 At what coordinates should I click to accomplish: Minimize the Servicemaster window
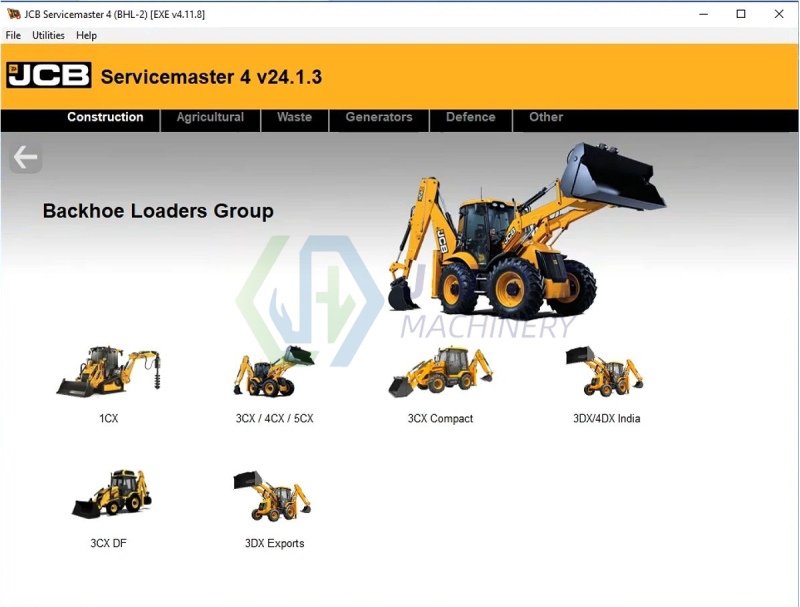coord(704,14)
